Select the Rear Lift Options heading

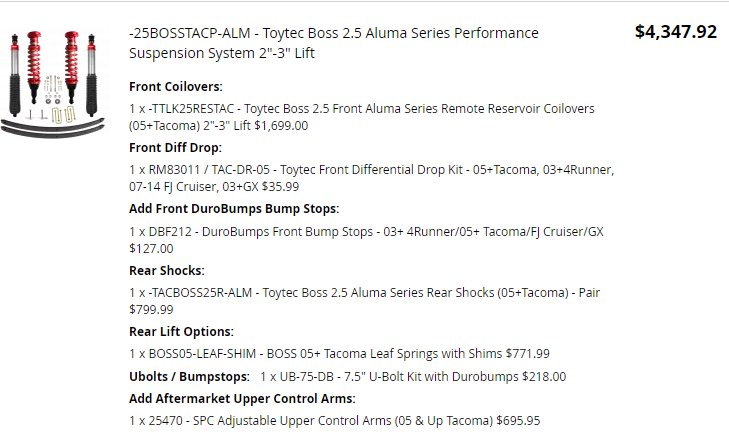pyautogui.click(x=181, y=332)
